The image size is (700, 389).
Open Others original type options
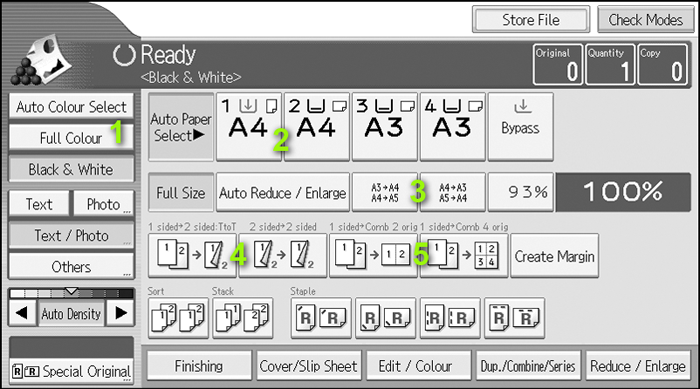tap(71, 267)
